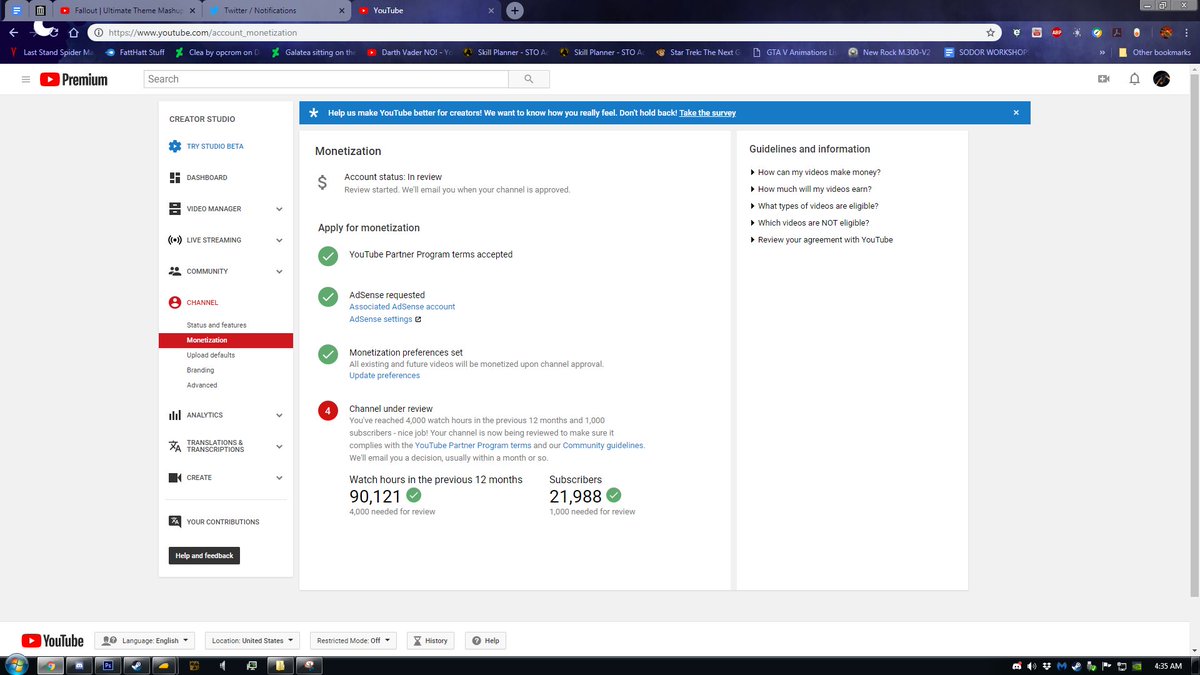1200x675 pixels.
Task: Expand 'Which videos are NOT eligible?'
Action: (x=809, y=223)
